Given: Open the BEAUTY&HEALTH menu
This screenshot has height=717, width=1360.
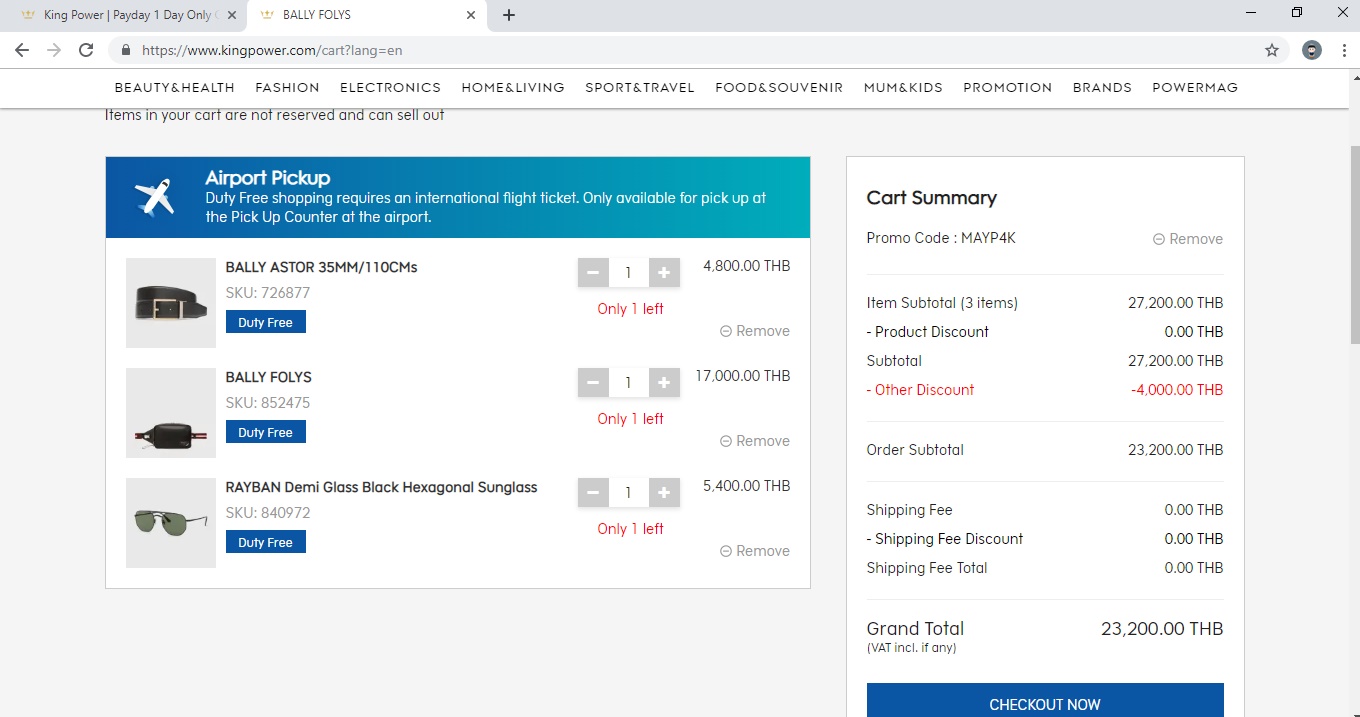Looking at the screenshot, I should [x=175, y=87].
